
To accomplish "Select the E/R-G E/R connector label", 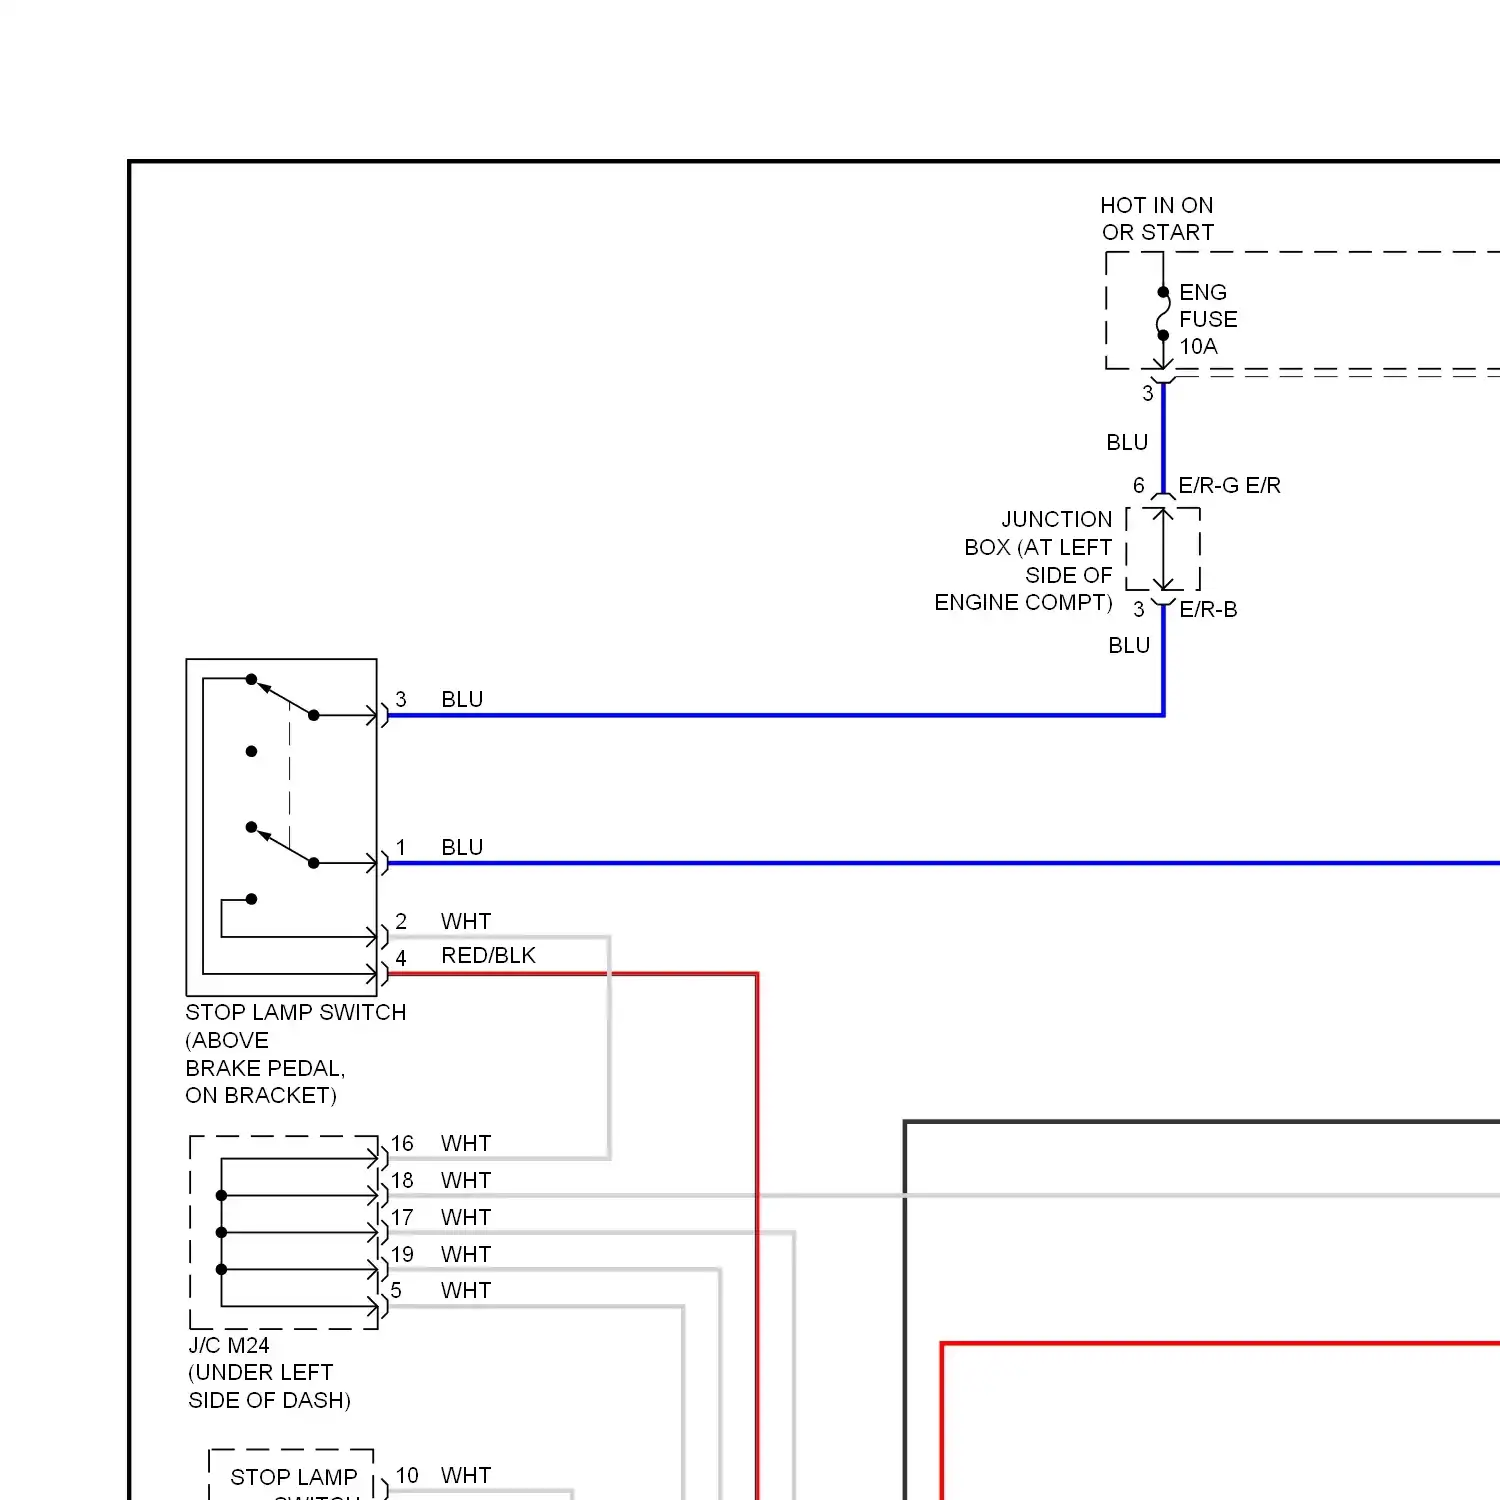I will coord(1229,485).
